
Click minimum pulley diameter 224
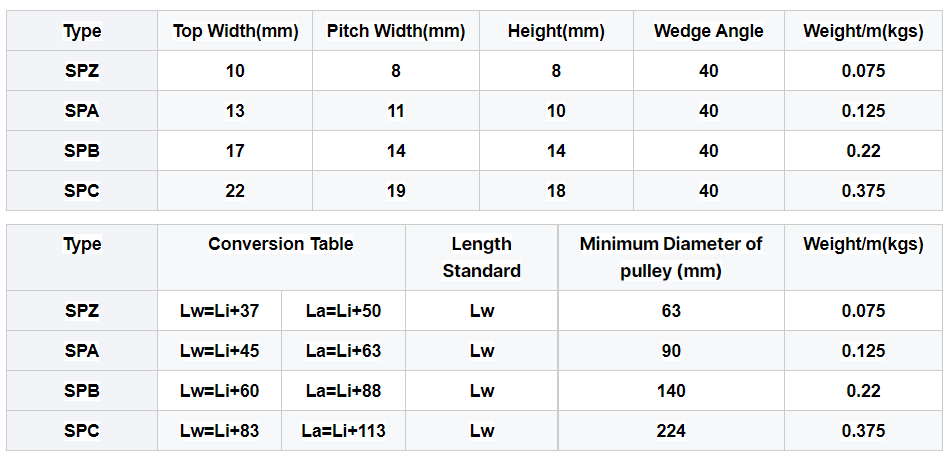[671, 430]
